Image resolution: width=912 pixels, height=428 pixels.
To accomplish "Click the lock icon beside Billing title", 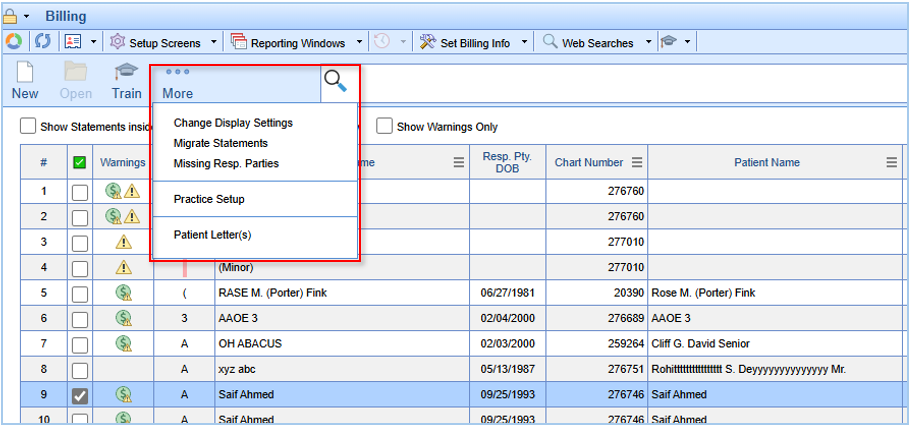I will [x=10, y=16].
